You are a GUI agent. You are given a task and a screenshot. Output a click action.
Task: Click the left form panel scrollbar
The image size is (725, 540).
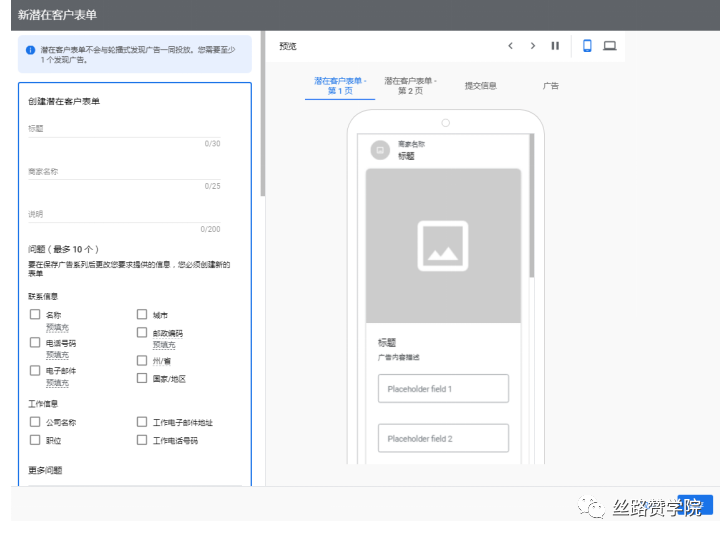[x=263, y=114]
